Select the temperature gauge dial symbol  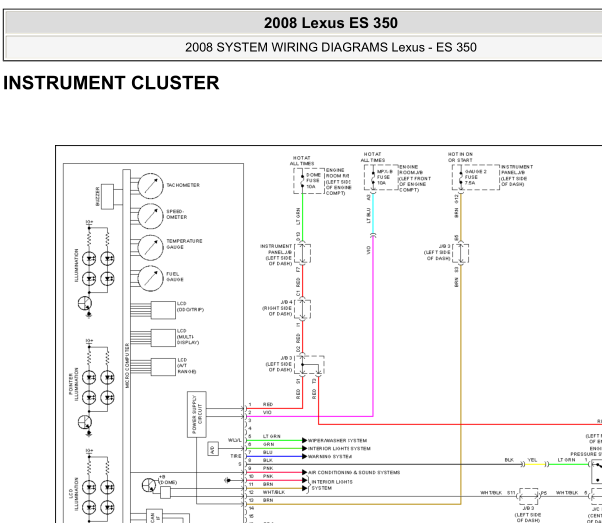150,247
